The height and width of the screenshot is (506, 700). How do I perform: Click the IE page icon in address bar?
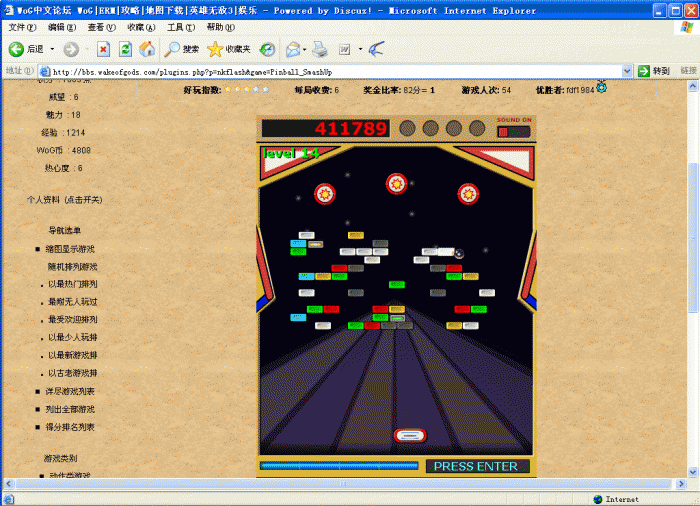[x=44, y=71]
